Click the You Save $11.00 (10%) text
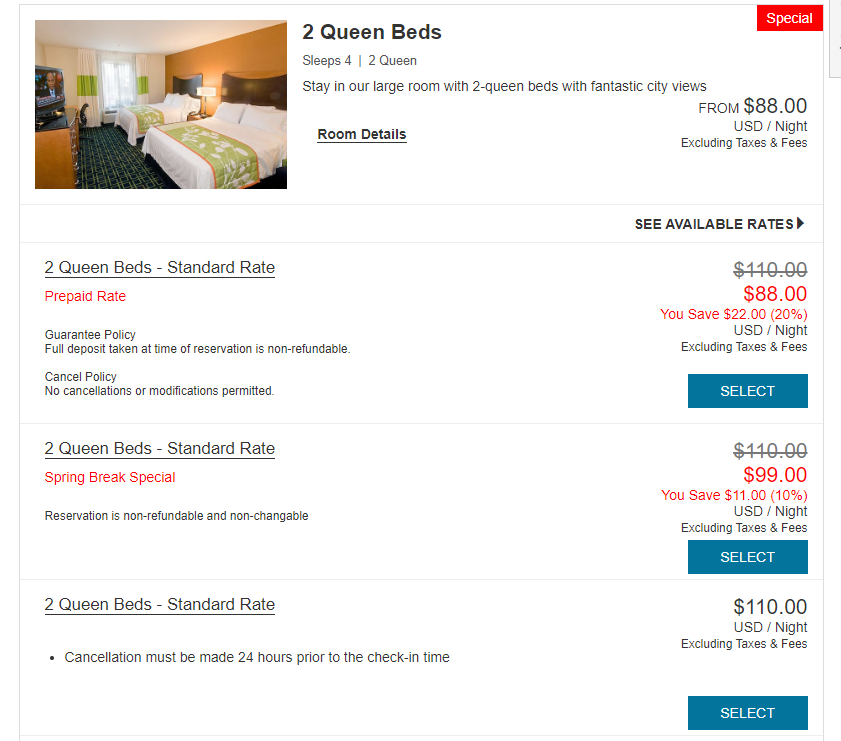 [x=734, y=495]
